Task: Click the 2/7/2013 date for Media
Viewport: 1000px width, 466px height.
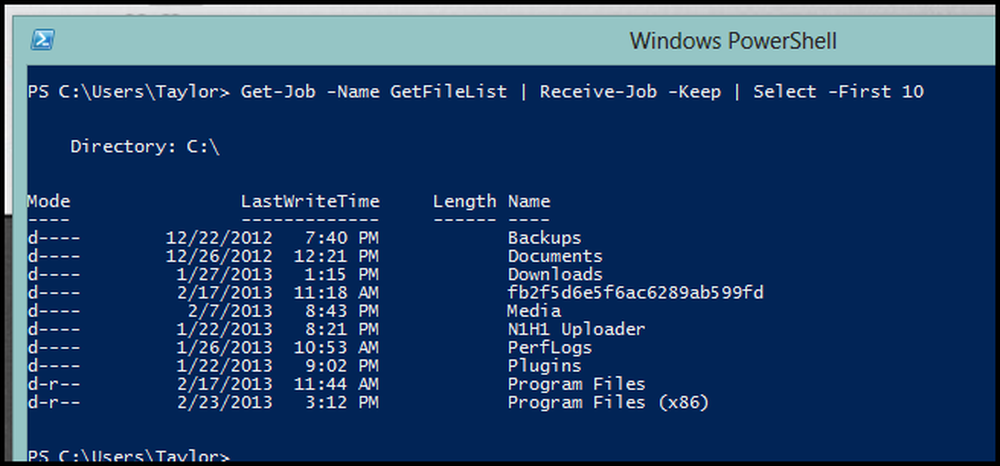Action: pos(230,311)
